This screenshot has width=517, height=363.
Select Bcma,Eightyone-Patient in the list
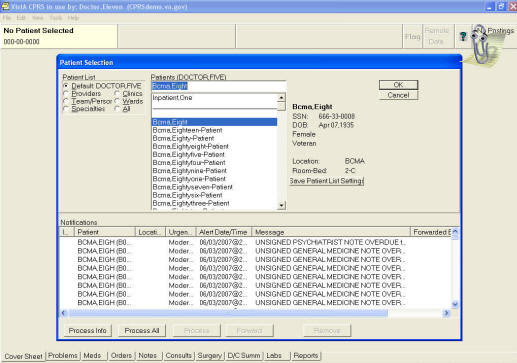pos(214,179)
